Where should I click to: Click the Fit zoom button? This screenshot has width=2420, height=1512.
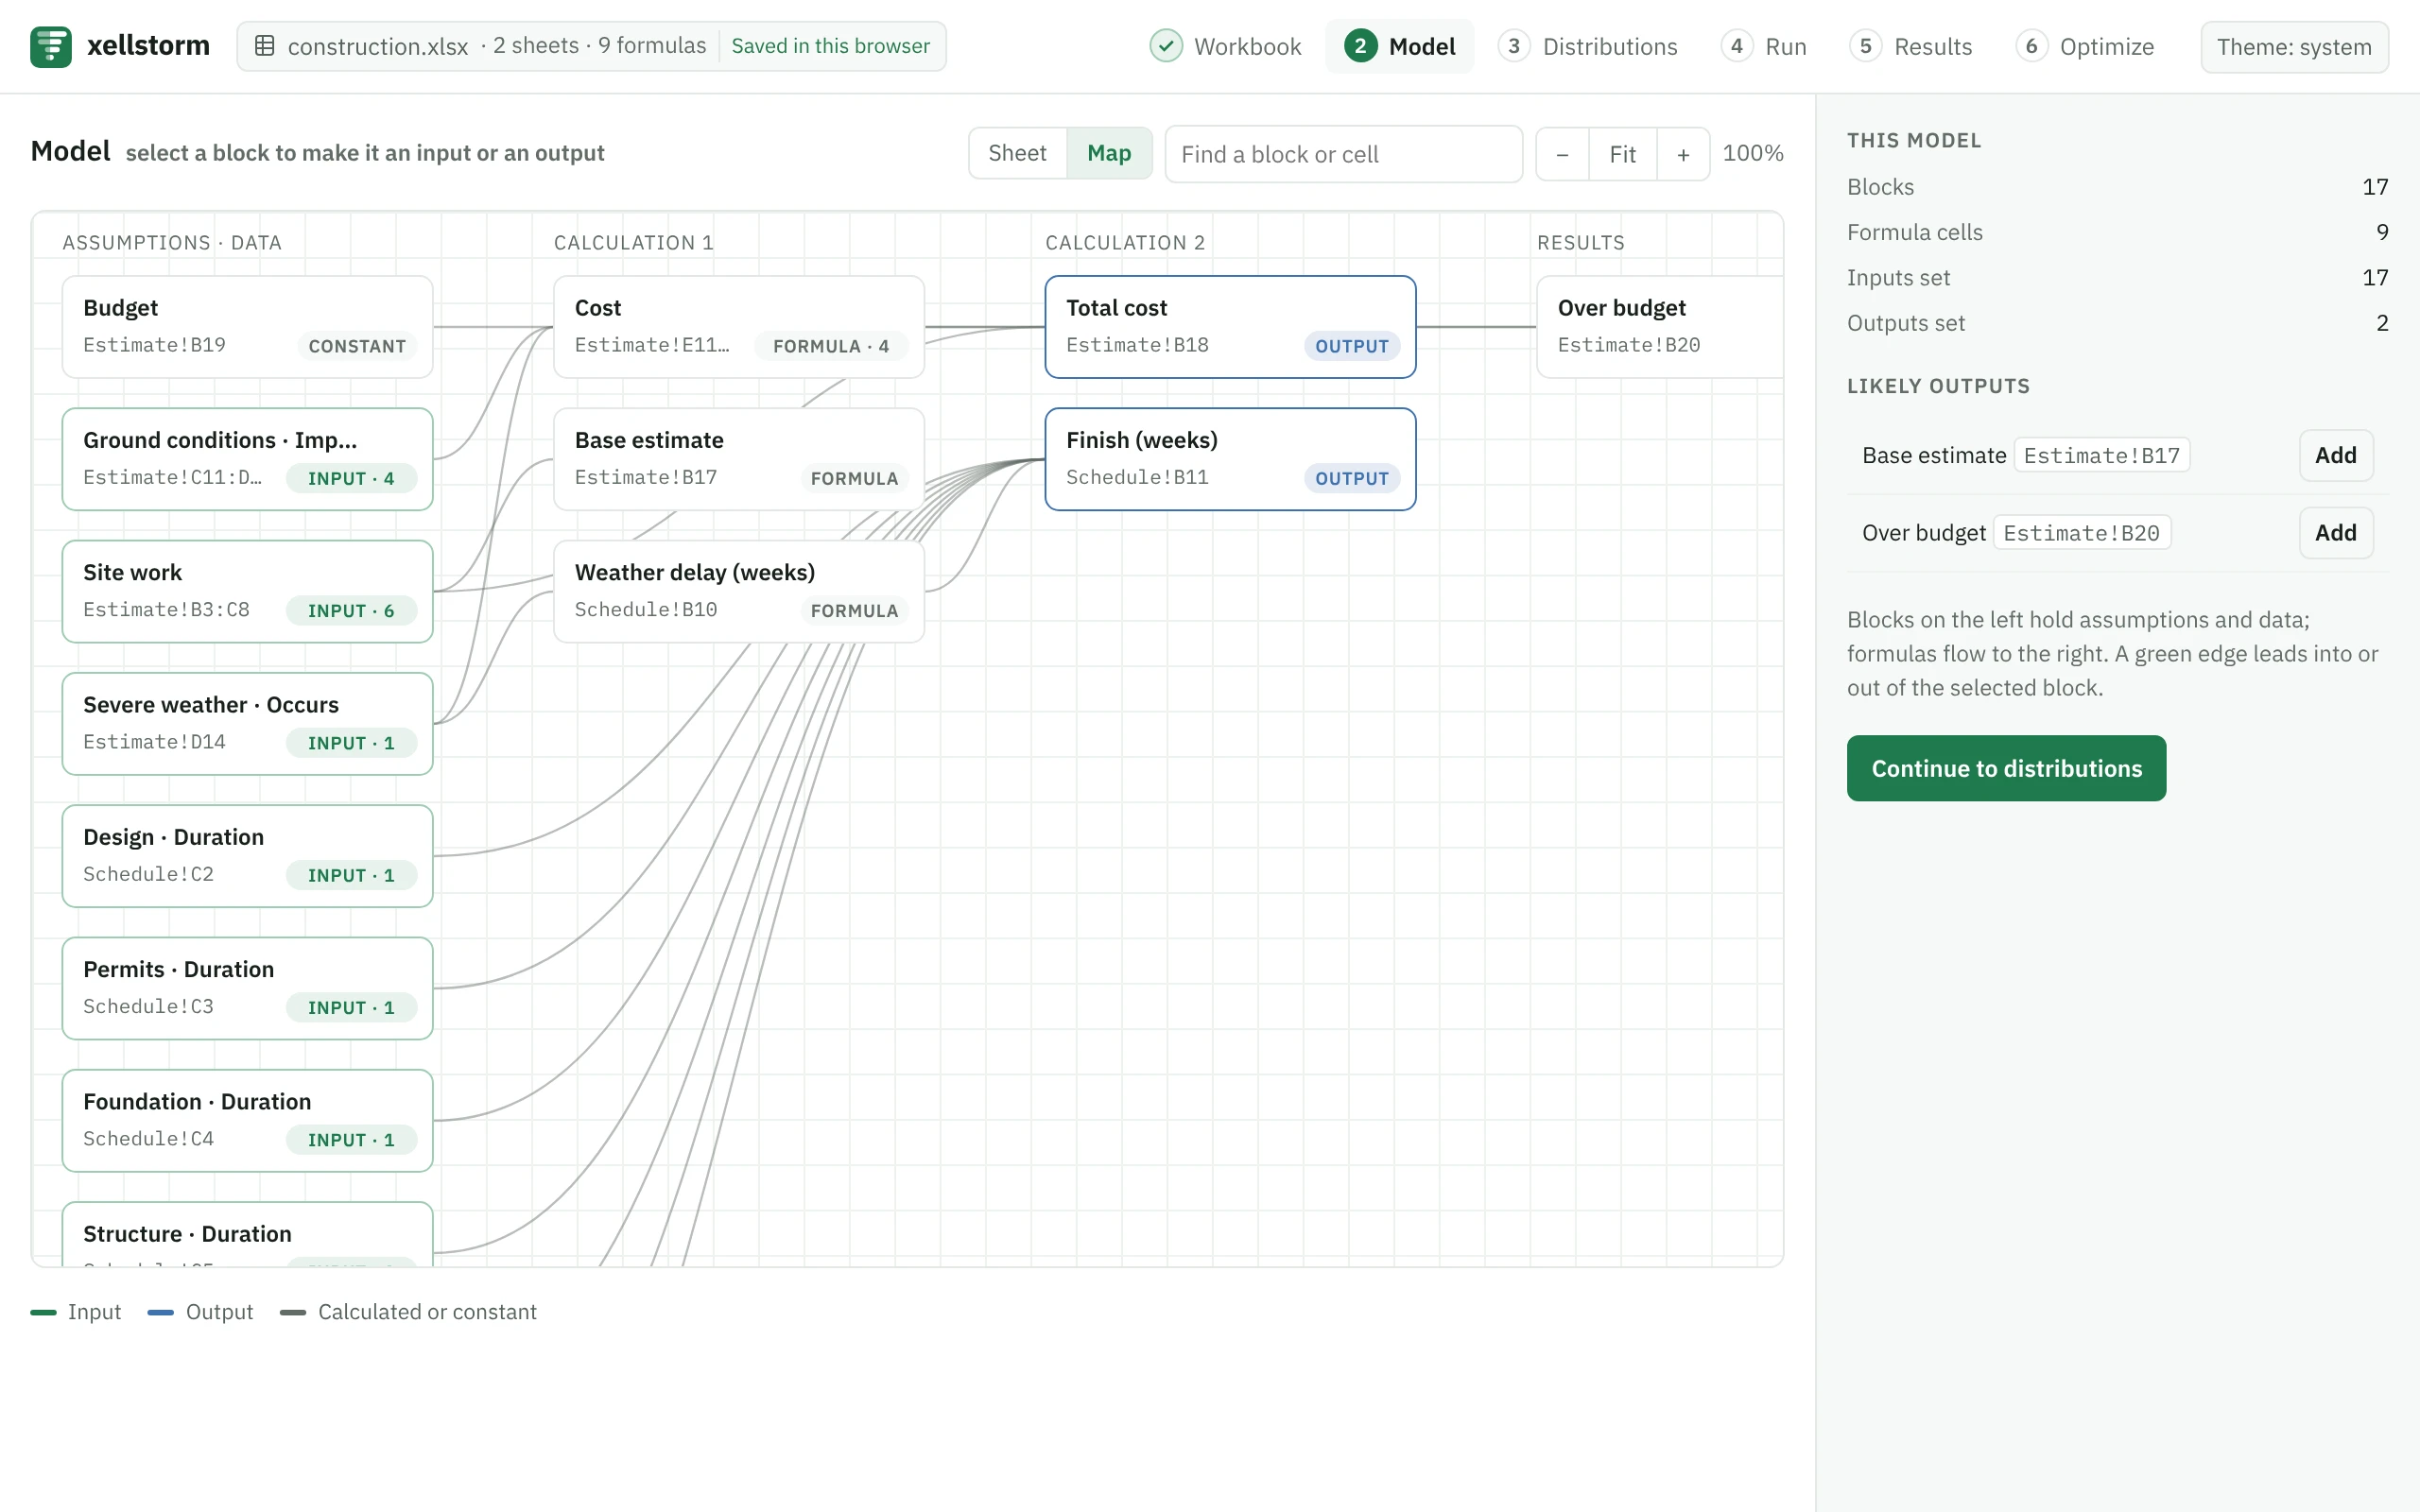pos(1622,154)
